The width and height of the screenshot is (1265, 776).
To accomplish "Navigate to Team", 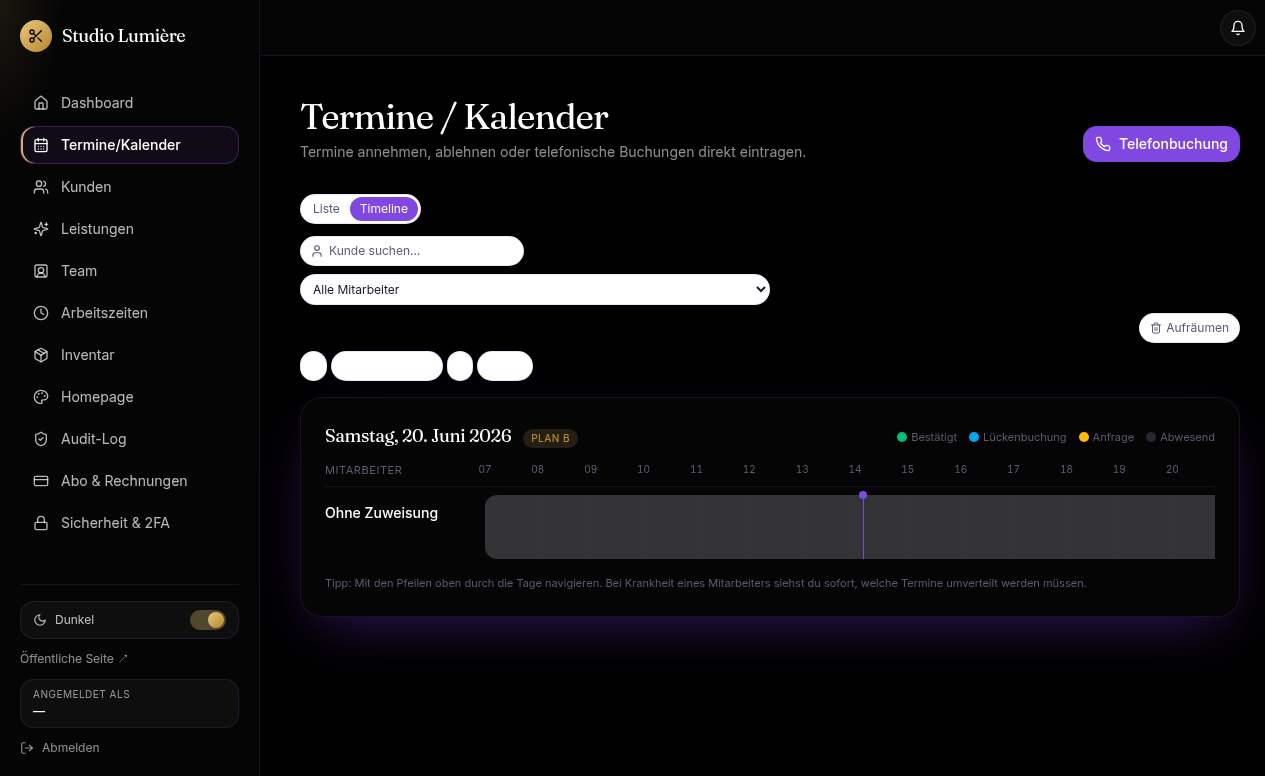I will coord(129,271).
